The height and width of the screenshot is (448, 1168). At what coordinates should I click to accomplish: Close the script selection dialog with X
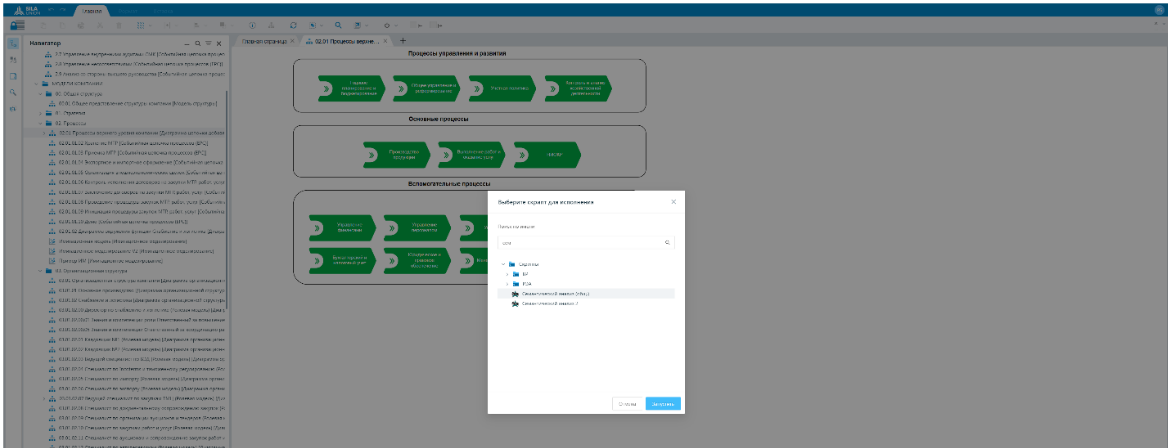point(673,202)
